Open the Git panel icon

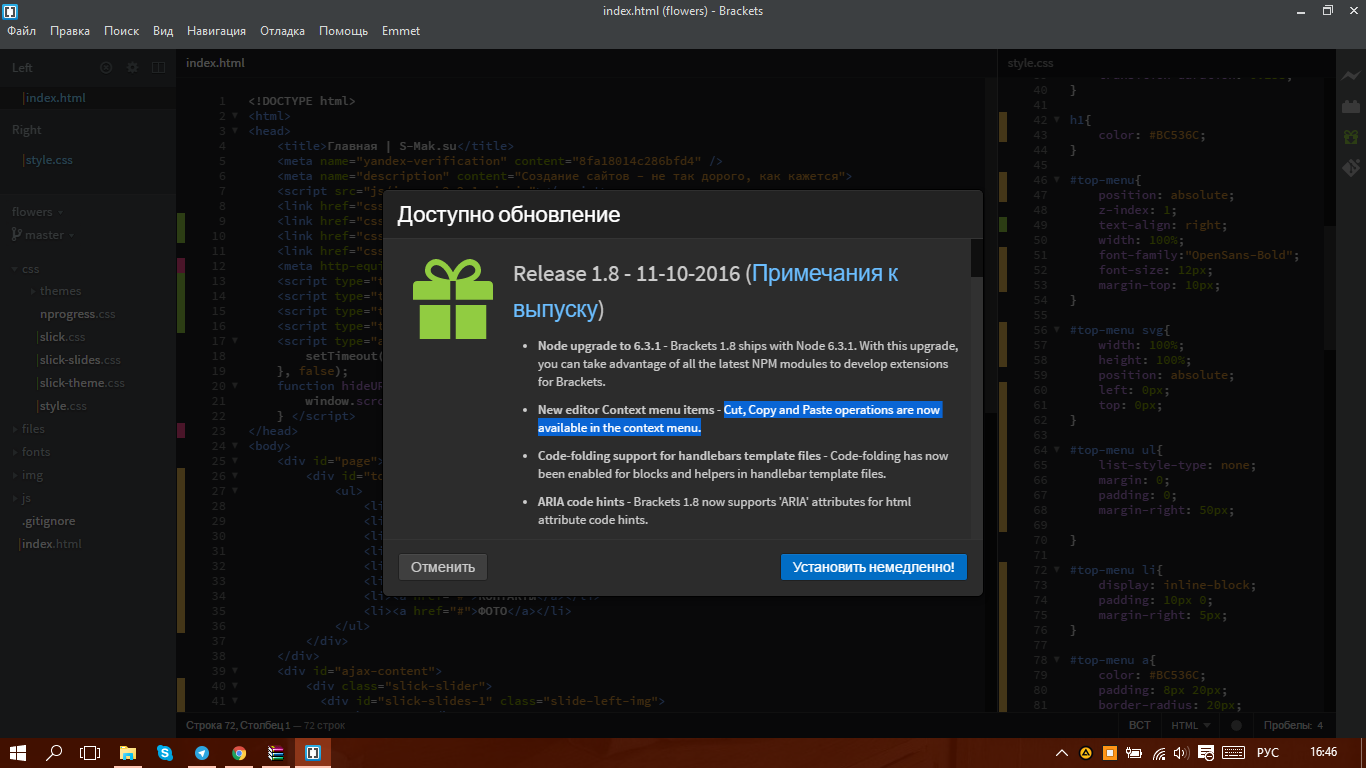[x=1350, y=167]
